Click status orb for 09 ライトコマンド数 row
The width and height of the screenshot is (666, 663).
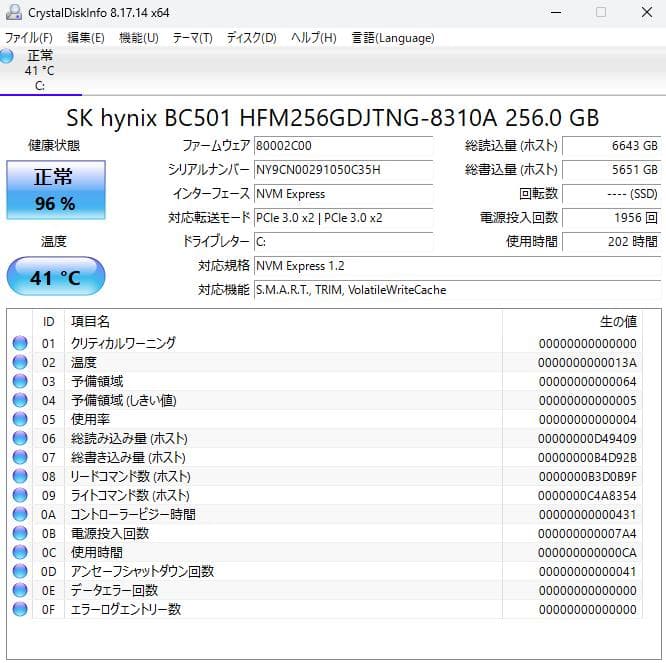[20, 495]
